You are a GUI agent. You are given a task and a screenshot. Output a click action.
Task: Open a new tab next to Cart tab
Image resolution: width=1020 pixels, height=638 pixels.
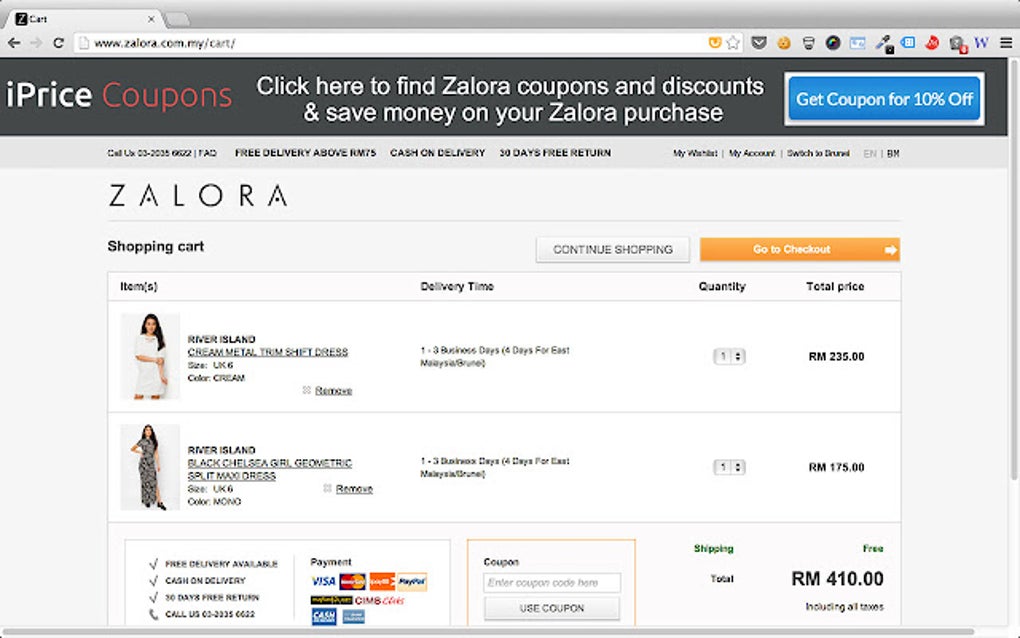pos(177,20)
